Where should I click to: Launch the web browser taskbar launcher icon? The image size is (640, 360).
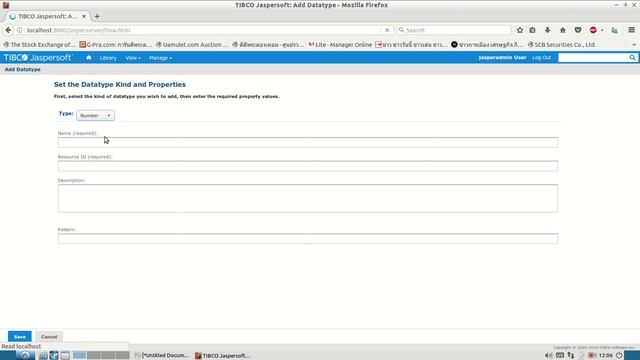tap(54, 356)
